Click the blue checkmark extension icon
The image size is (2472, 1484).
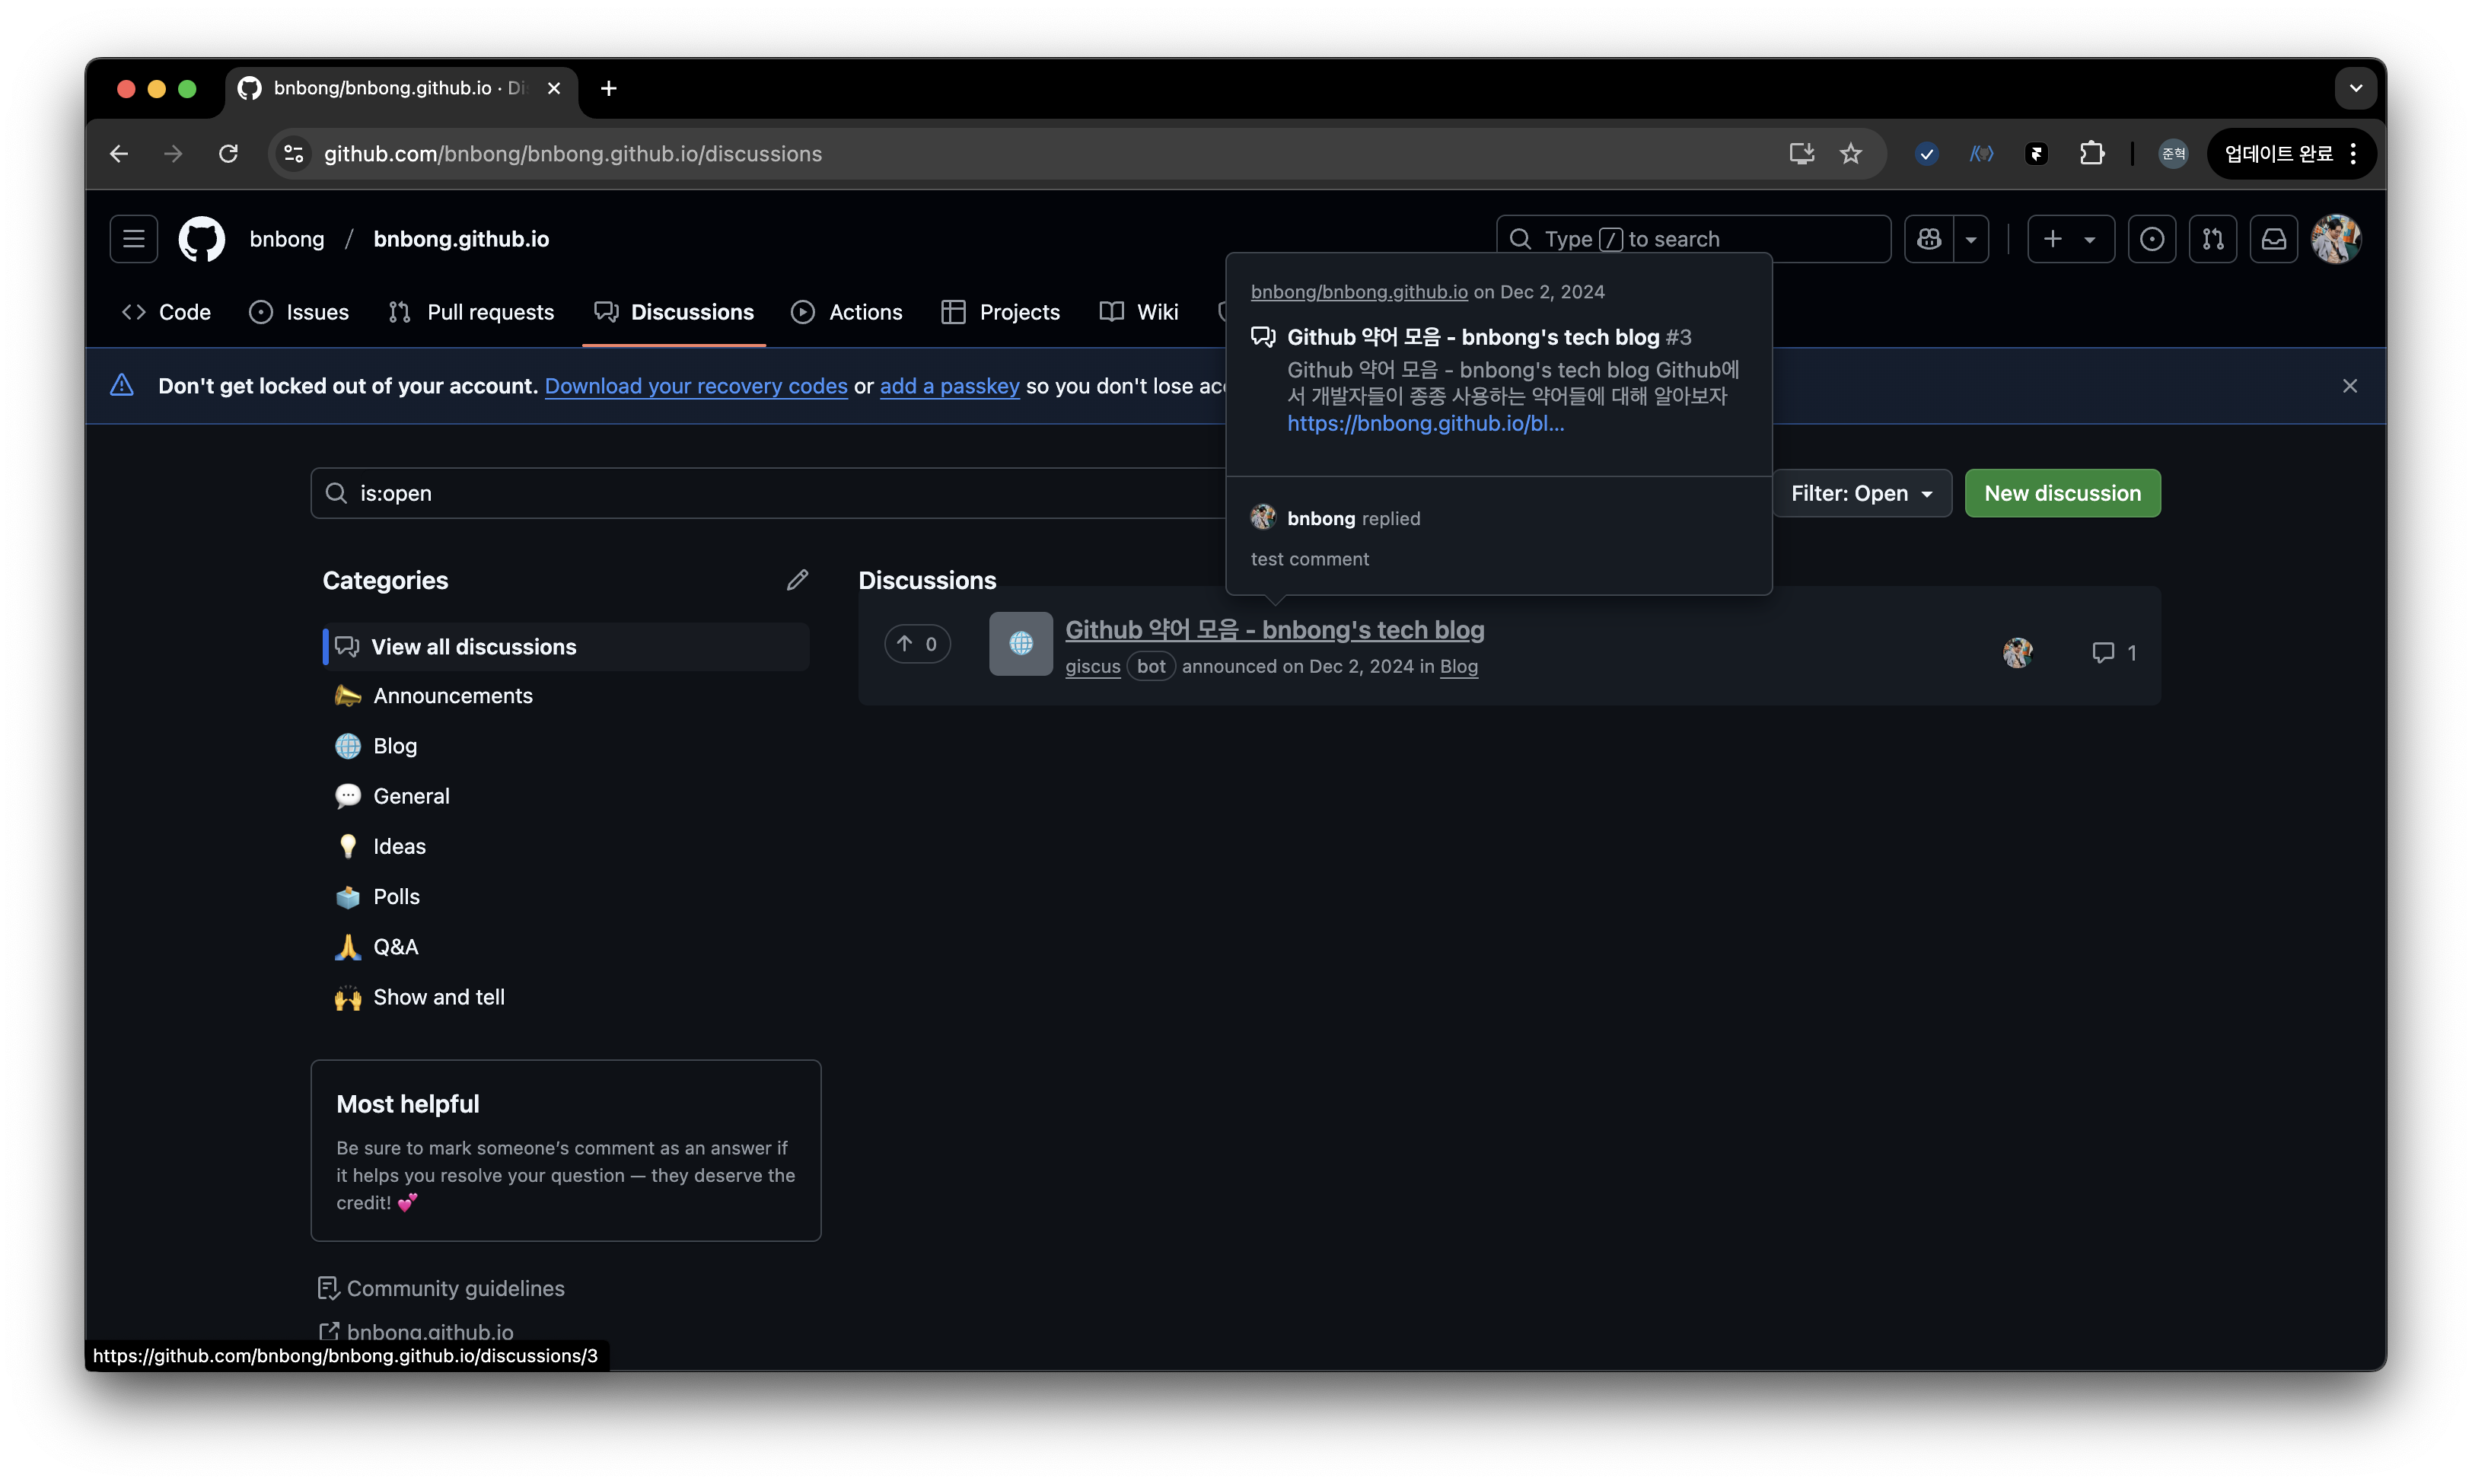[1927, 154]
